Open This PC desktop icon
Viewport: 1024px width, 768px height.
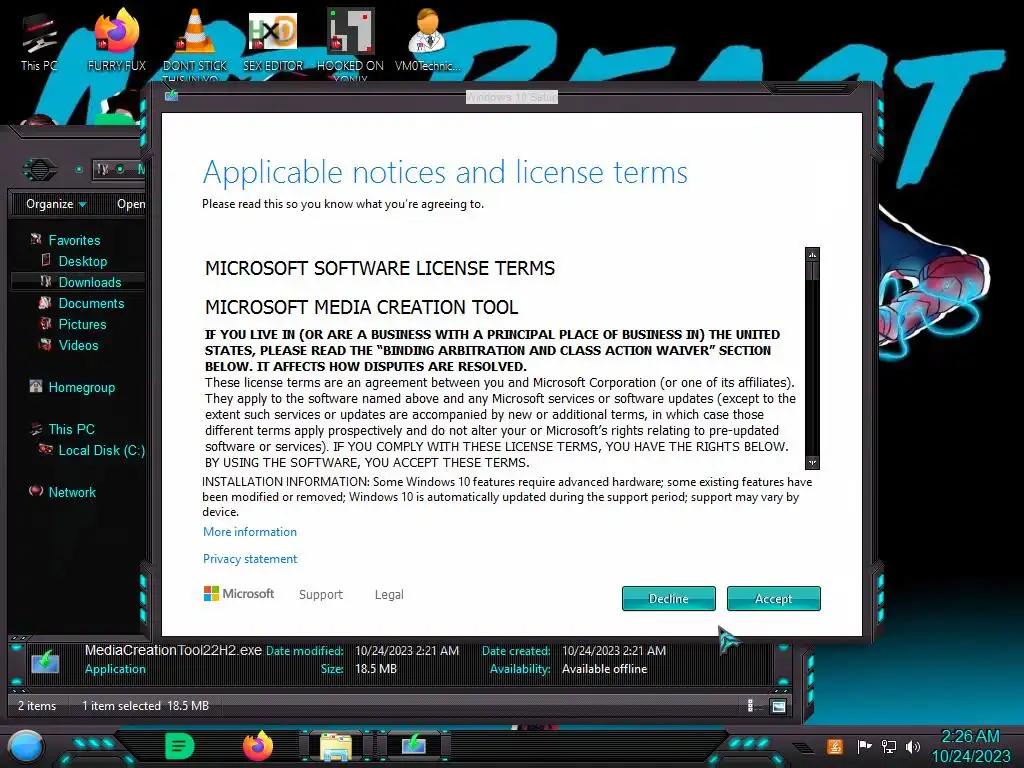39,42
